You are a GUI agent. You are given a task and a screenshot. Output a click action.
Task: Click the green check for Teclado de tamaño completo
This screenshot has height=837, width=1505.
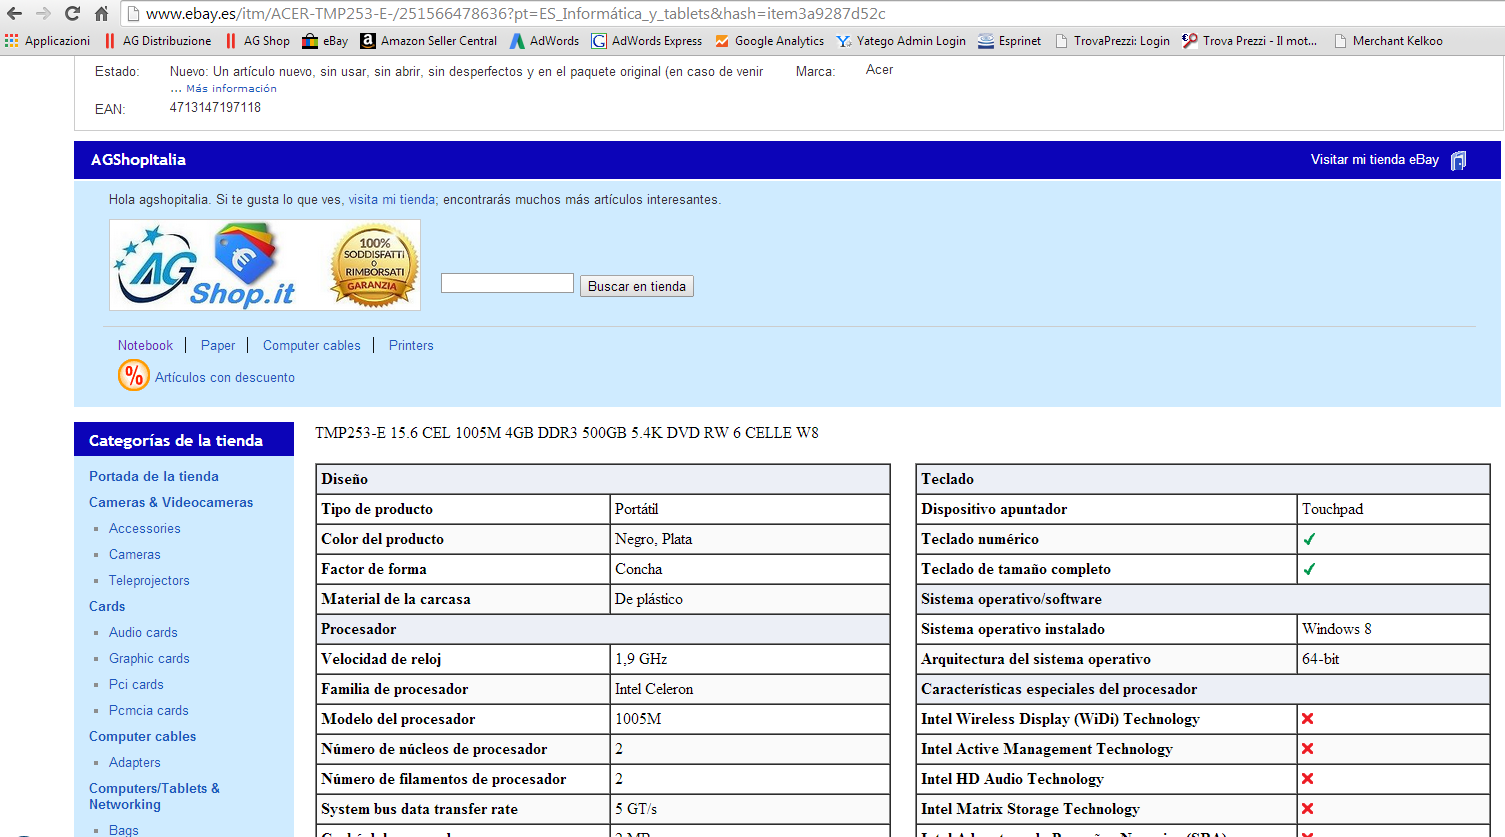click(x=1309, y=569)
